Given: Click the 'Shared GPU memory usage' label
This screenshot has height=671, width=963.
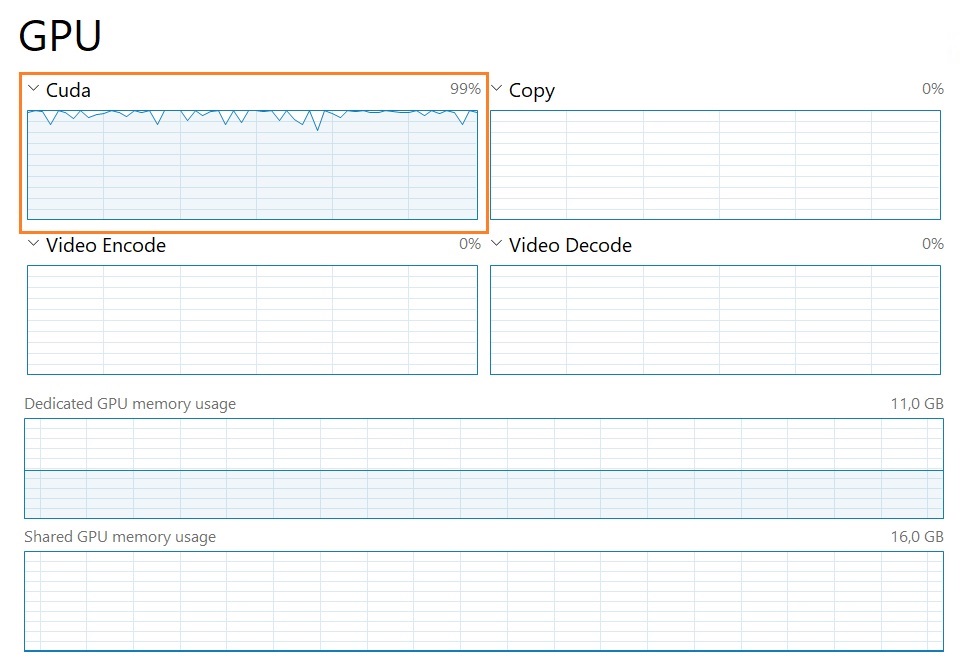Looking at the screenshot, I should click(120, 537).
